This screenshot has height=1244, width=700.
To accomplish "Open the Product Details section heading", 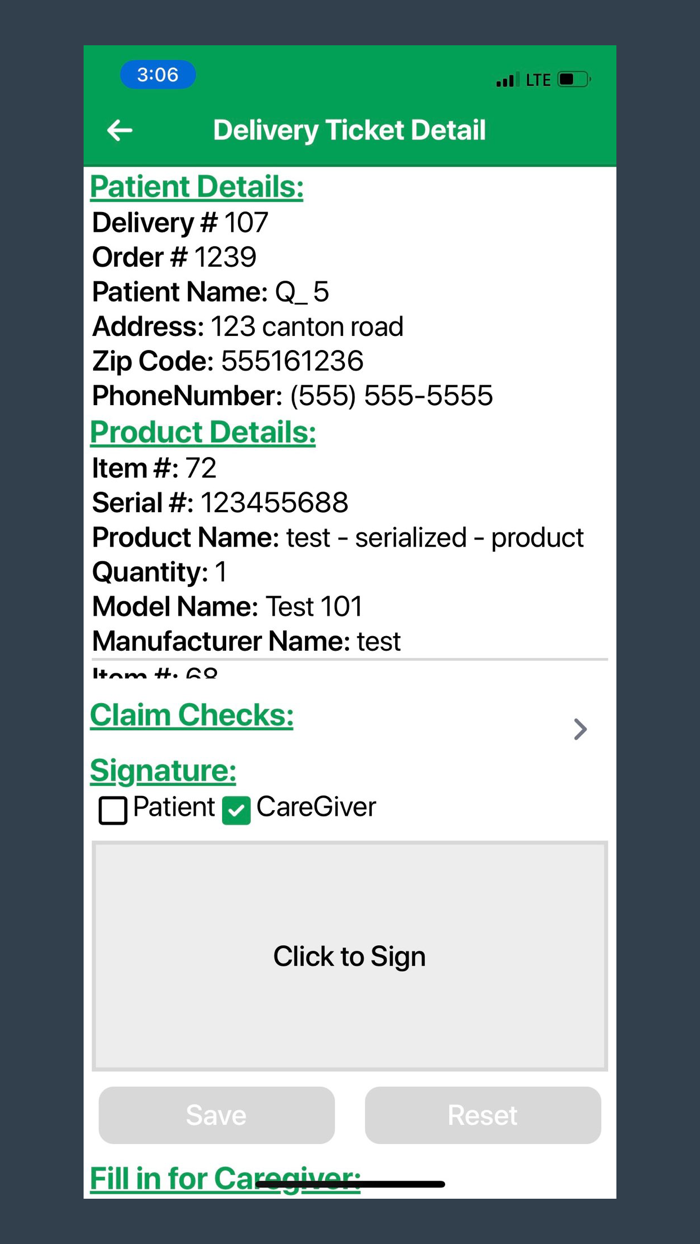I will [202, 432].
